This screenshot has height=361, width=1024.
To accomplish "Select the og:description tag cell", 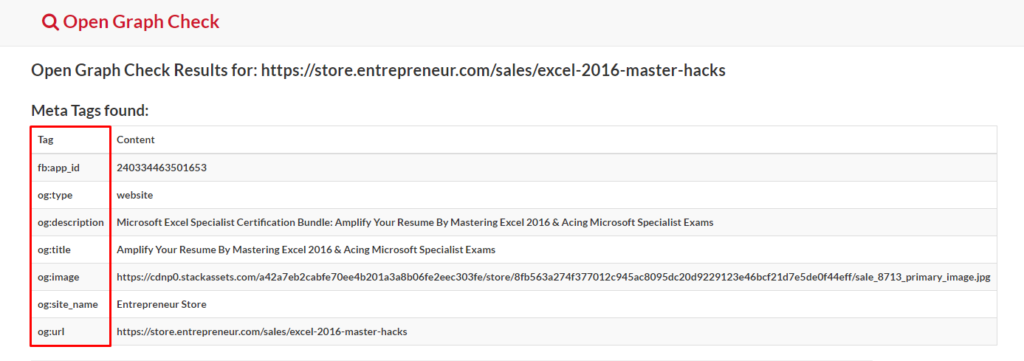I will [71, 223].
